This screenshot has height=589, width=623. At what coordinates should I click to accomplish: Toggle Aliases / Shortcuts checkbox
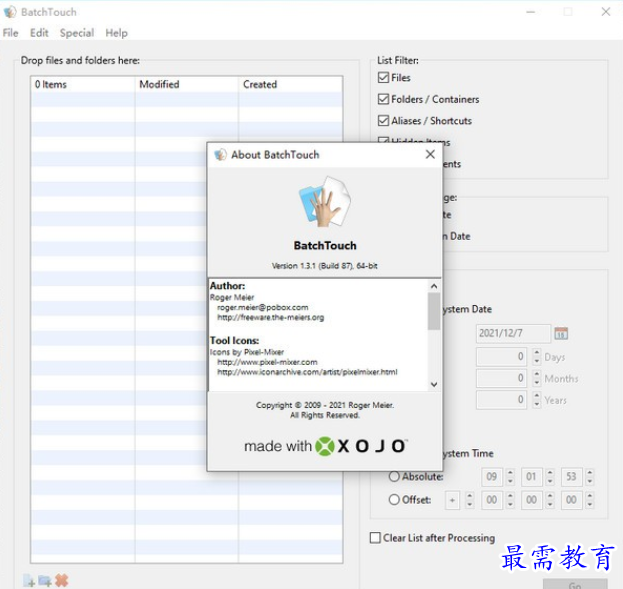click(x=383, y=120)
